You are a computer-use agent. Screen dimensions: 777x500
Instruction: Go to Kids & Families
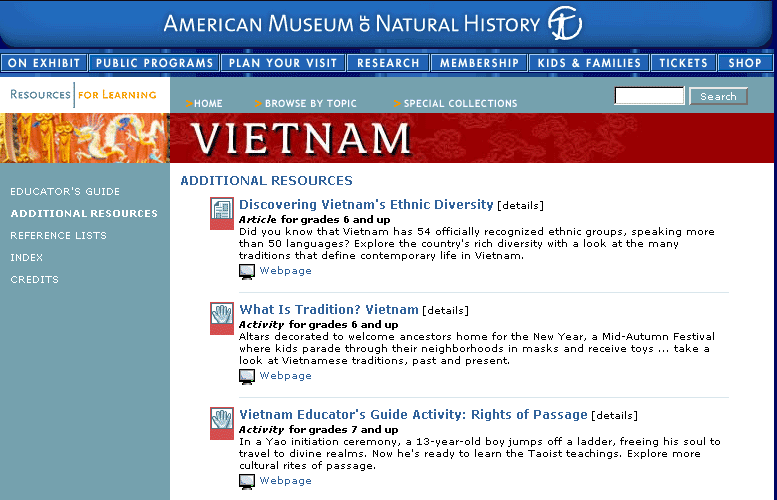point(589,63)
